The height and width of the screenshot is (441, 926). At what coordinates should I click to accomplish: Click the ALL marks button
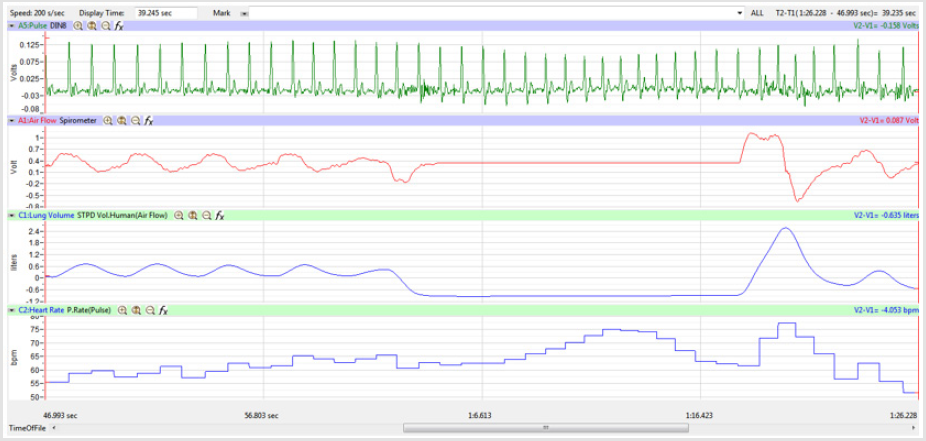[757, 12]
